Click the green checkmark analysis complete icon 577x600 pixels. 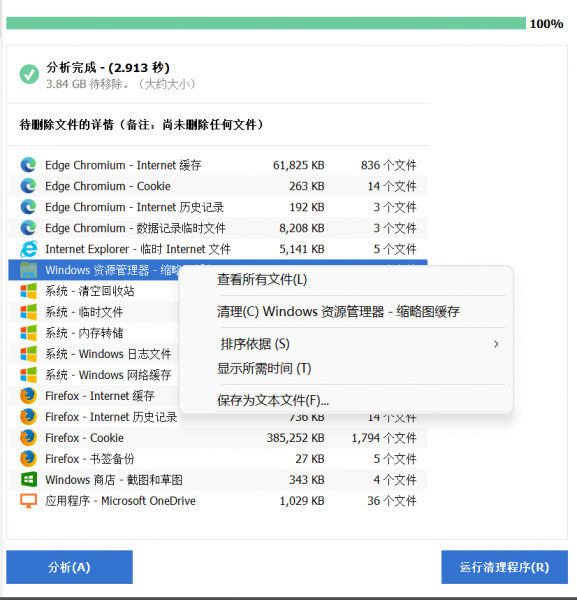(29, 74)
